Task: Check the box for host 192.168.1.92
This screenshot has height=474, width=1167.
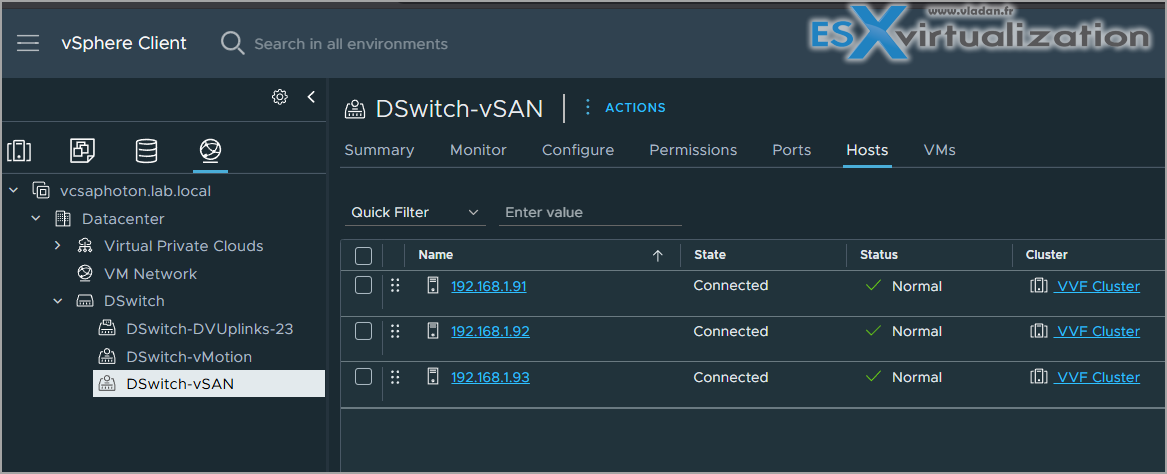Action: pos(363,331)
